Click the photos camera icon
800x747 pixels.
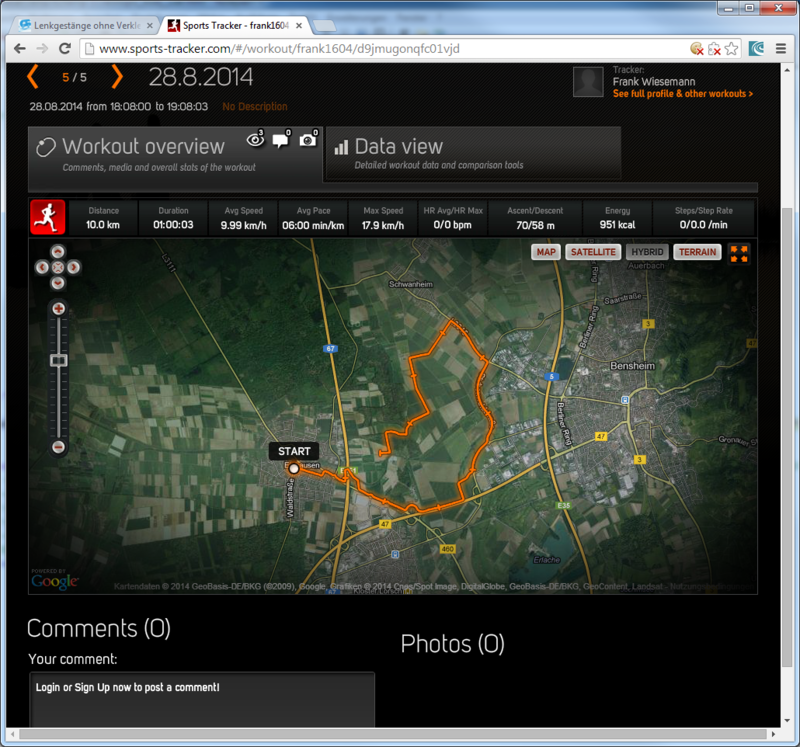(x=309, y=139)
